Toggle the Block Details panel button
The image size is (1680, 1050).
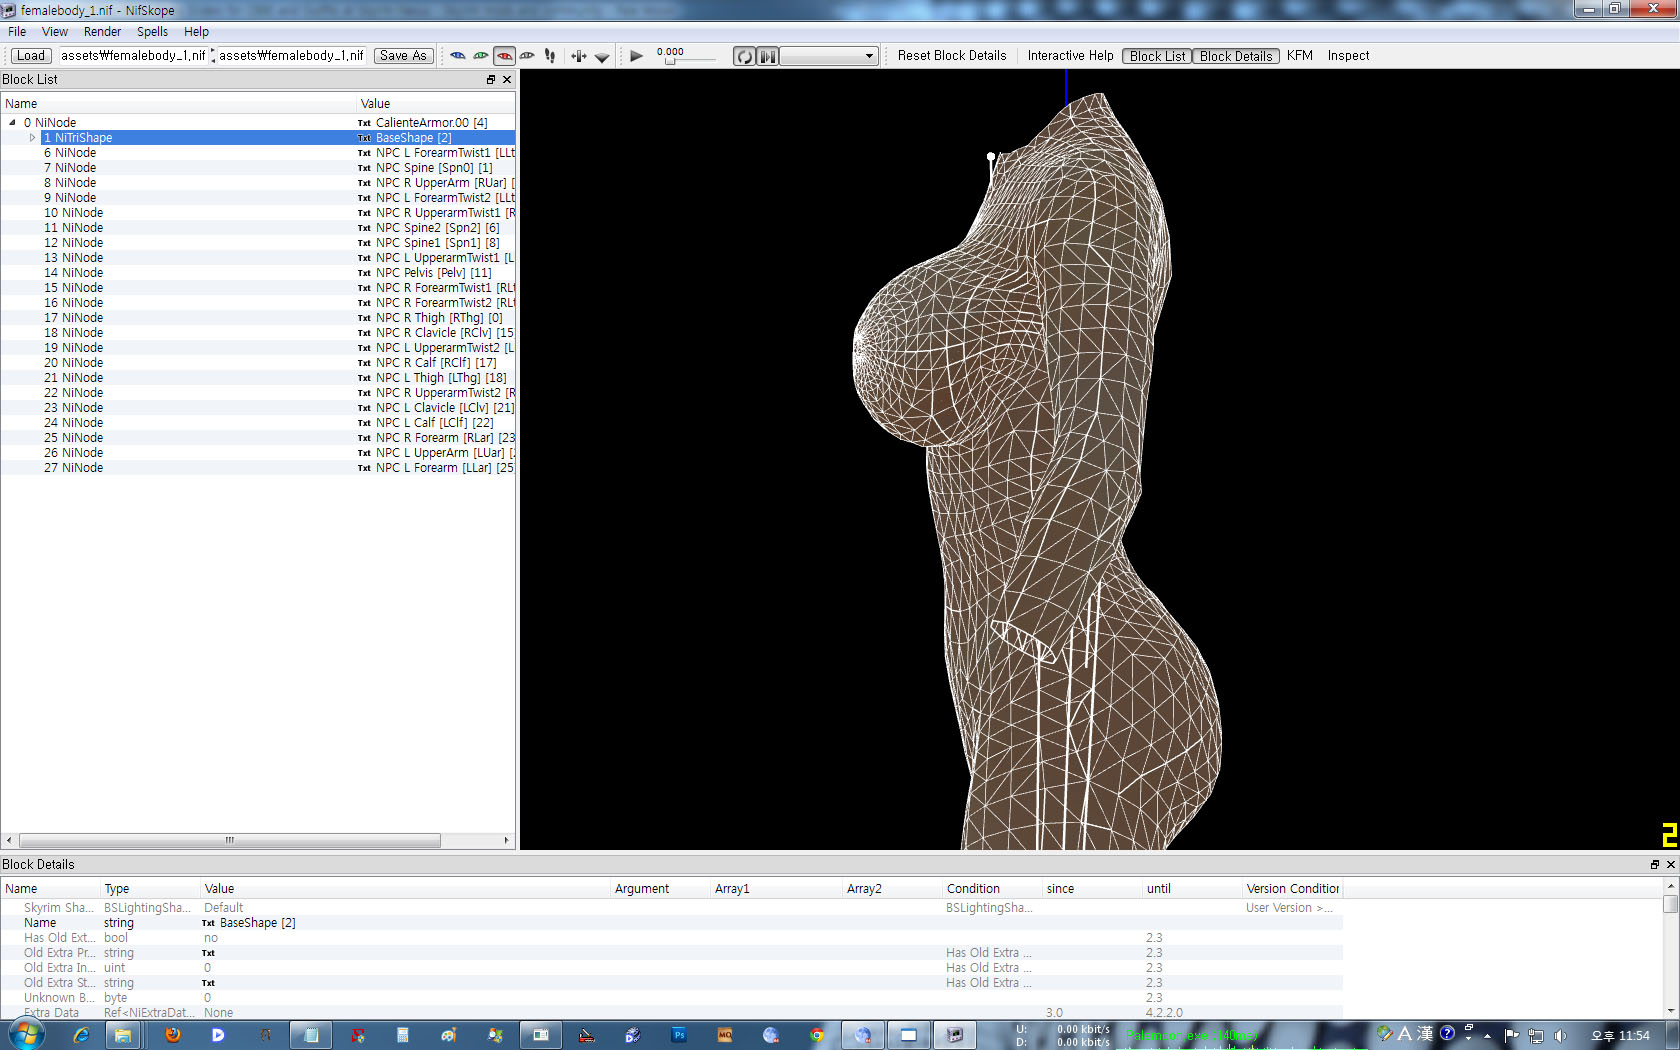(1236, 56)
